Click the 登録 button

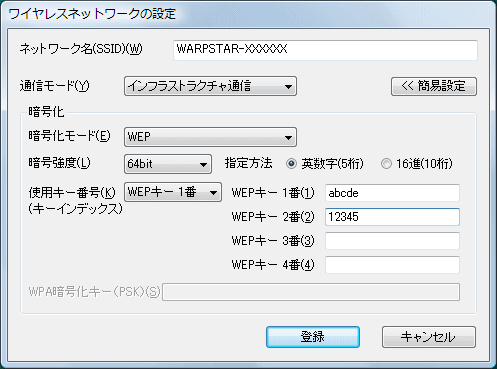[313, 337]
